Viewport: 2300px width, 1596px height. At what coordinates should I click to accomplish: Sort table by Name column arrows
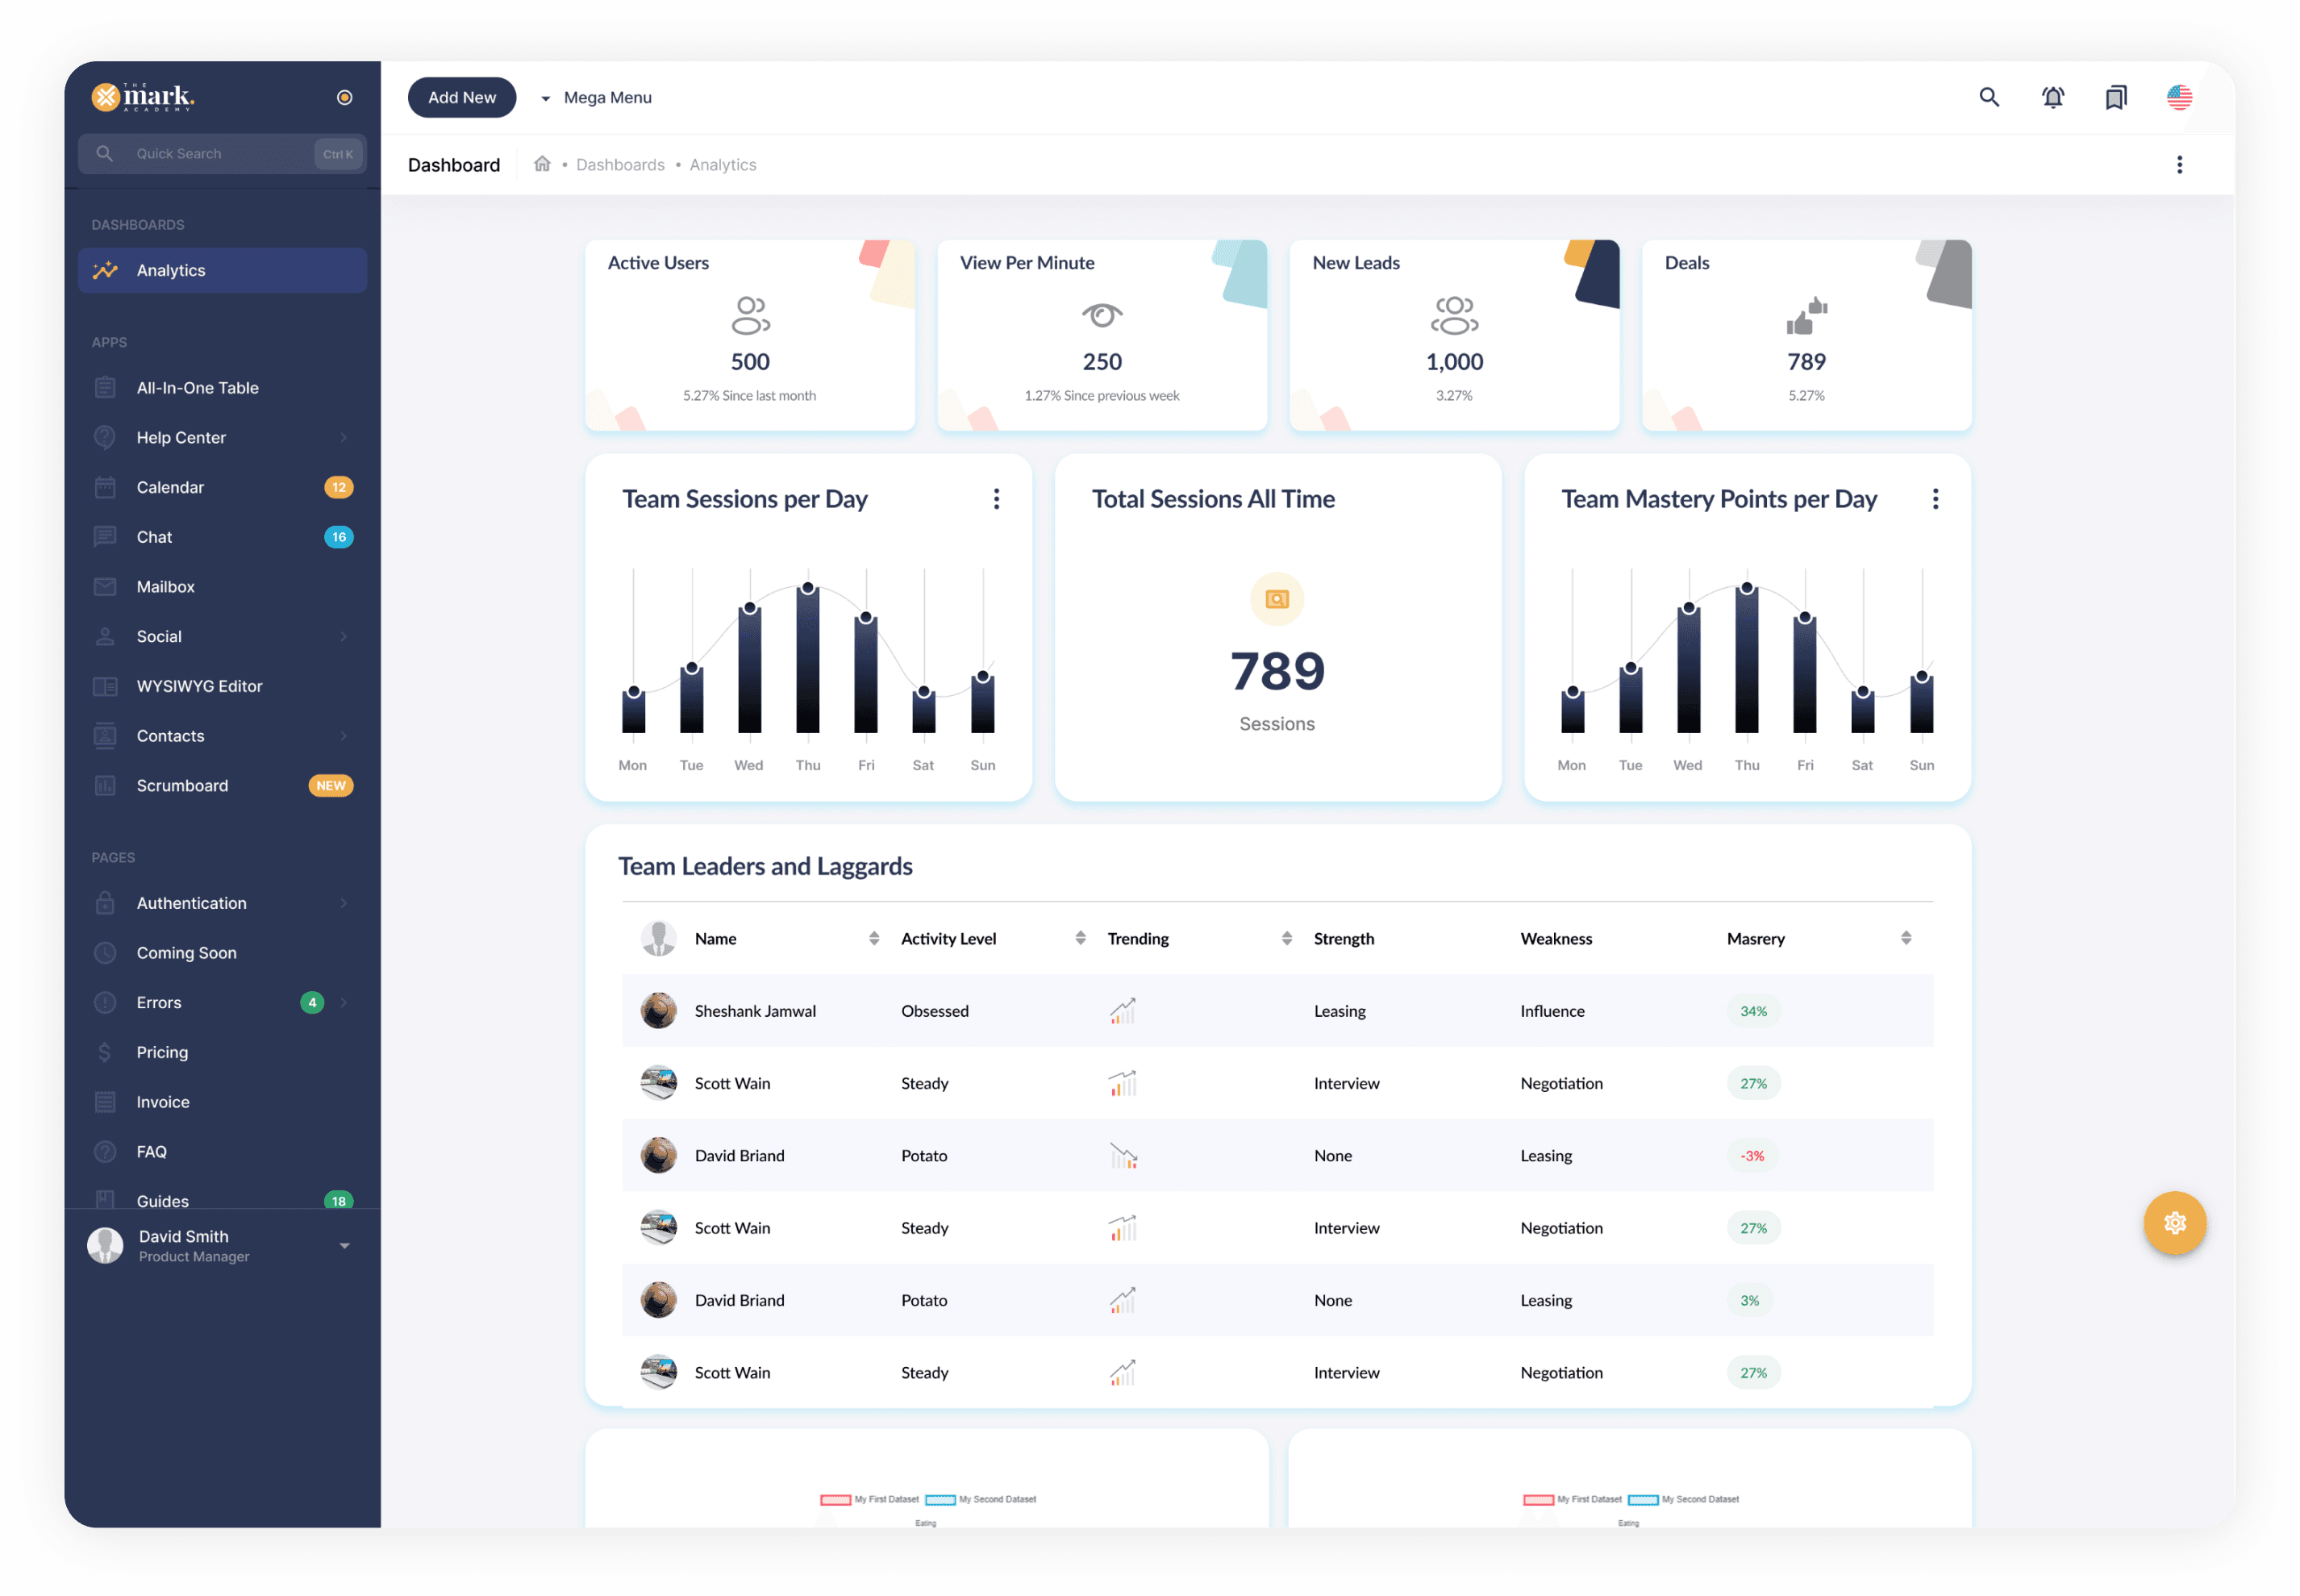pyautogui.click(x=873, y=938)
